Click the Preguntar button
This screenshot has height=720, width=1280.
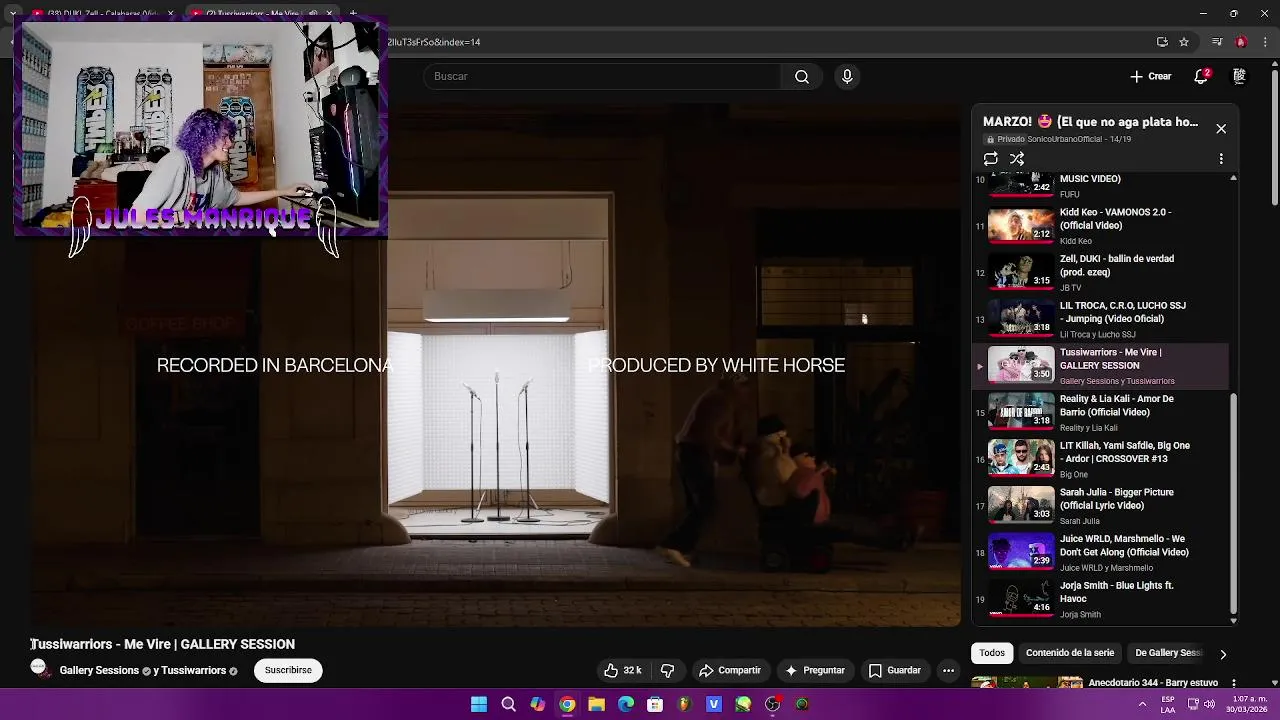(x=815, y=670)
